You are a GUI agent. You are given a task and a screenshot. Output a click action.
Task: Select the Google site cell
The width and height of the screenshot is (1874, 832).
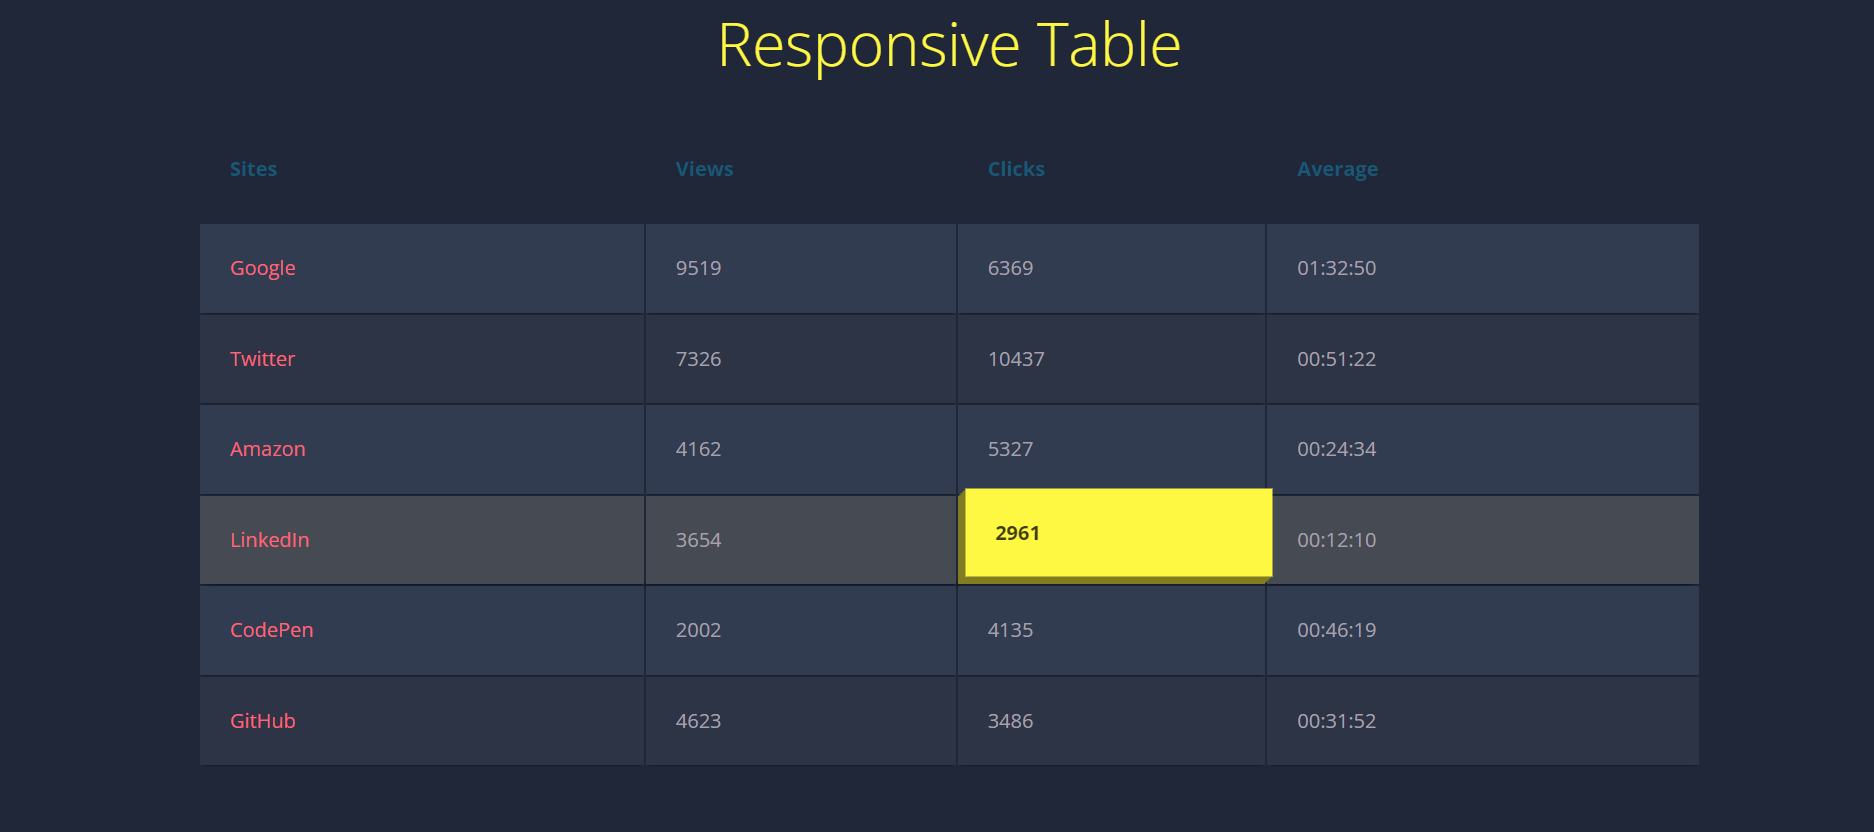pyautogui.click(x=422, y=268)
